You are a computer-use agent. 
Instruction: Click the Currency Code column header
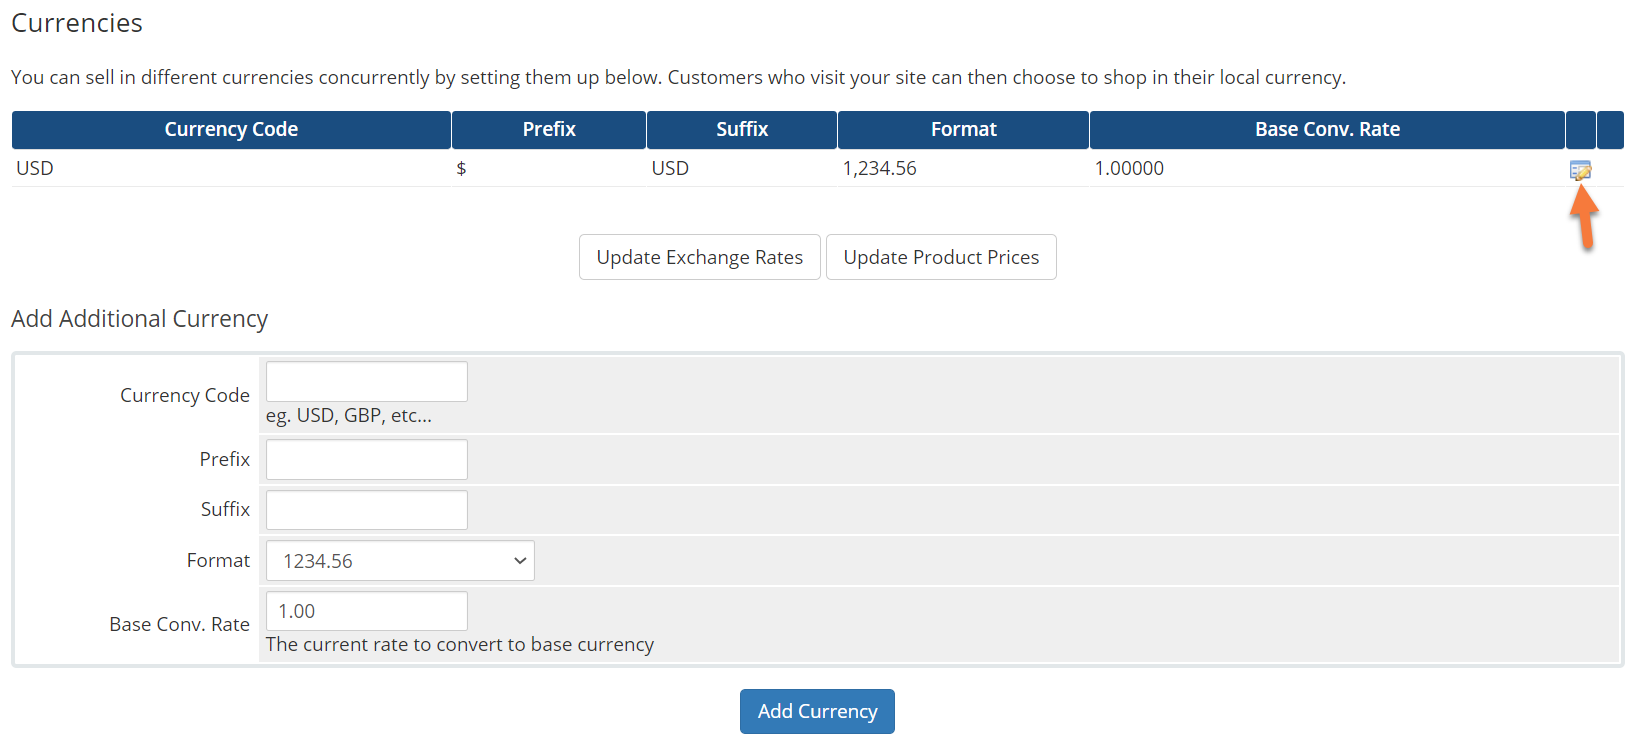[231, 130]
